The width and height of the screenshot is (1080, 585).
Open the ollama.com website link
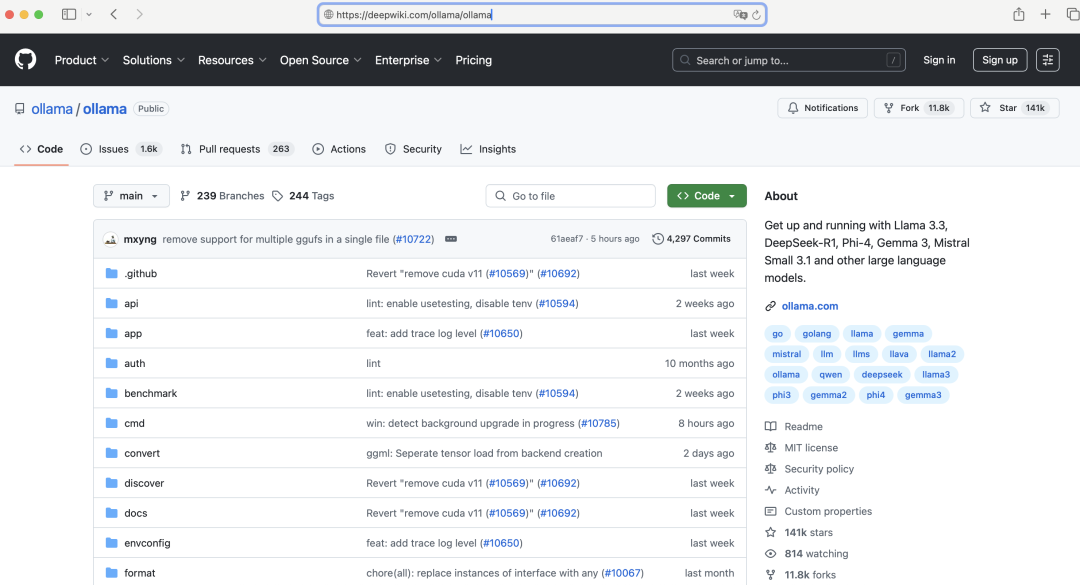pos(810,306)
